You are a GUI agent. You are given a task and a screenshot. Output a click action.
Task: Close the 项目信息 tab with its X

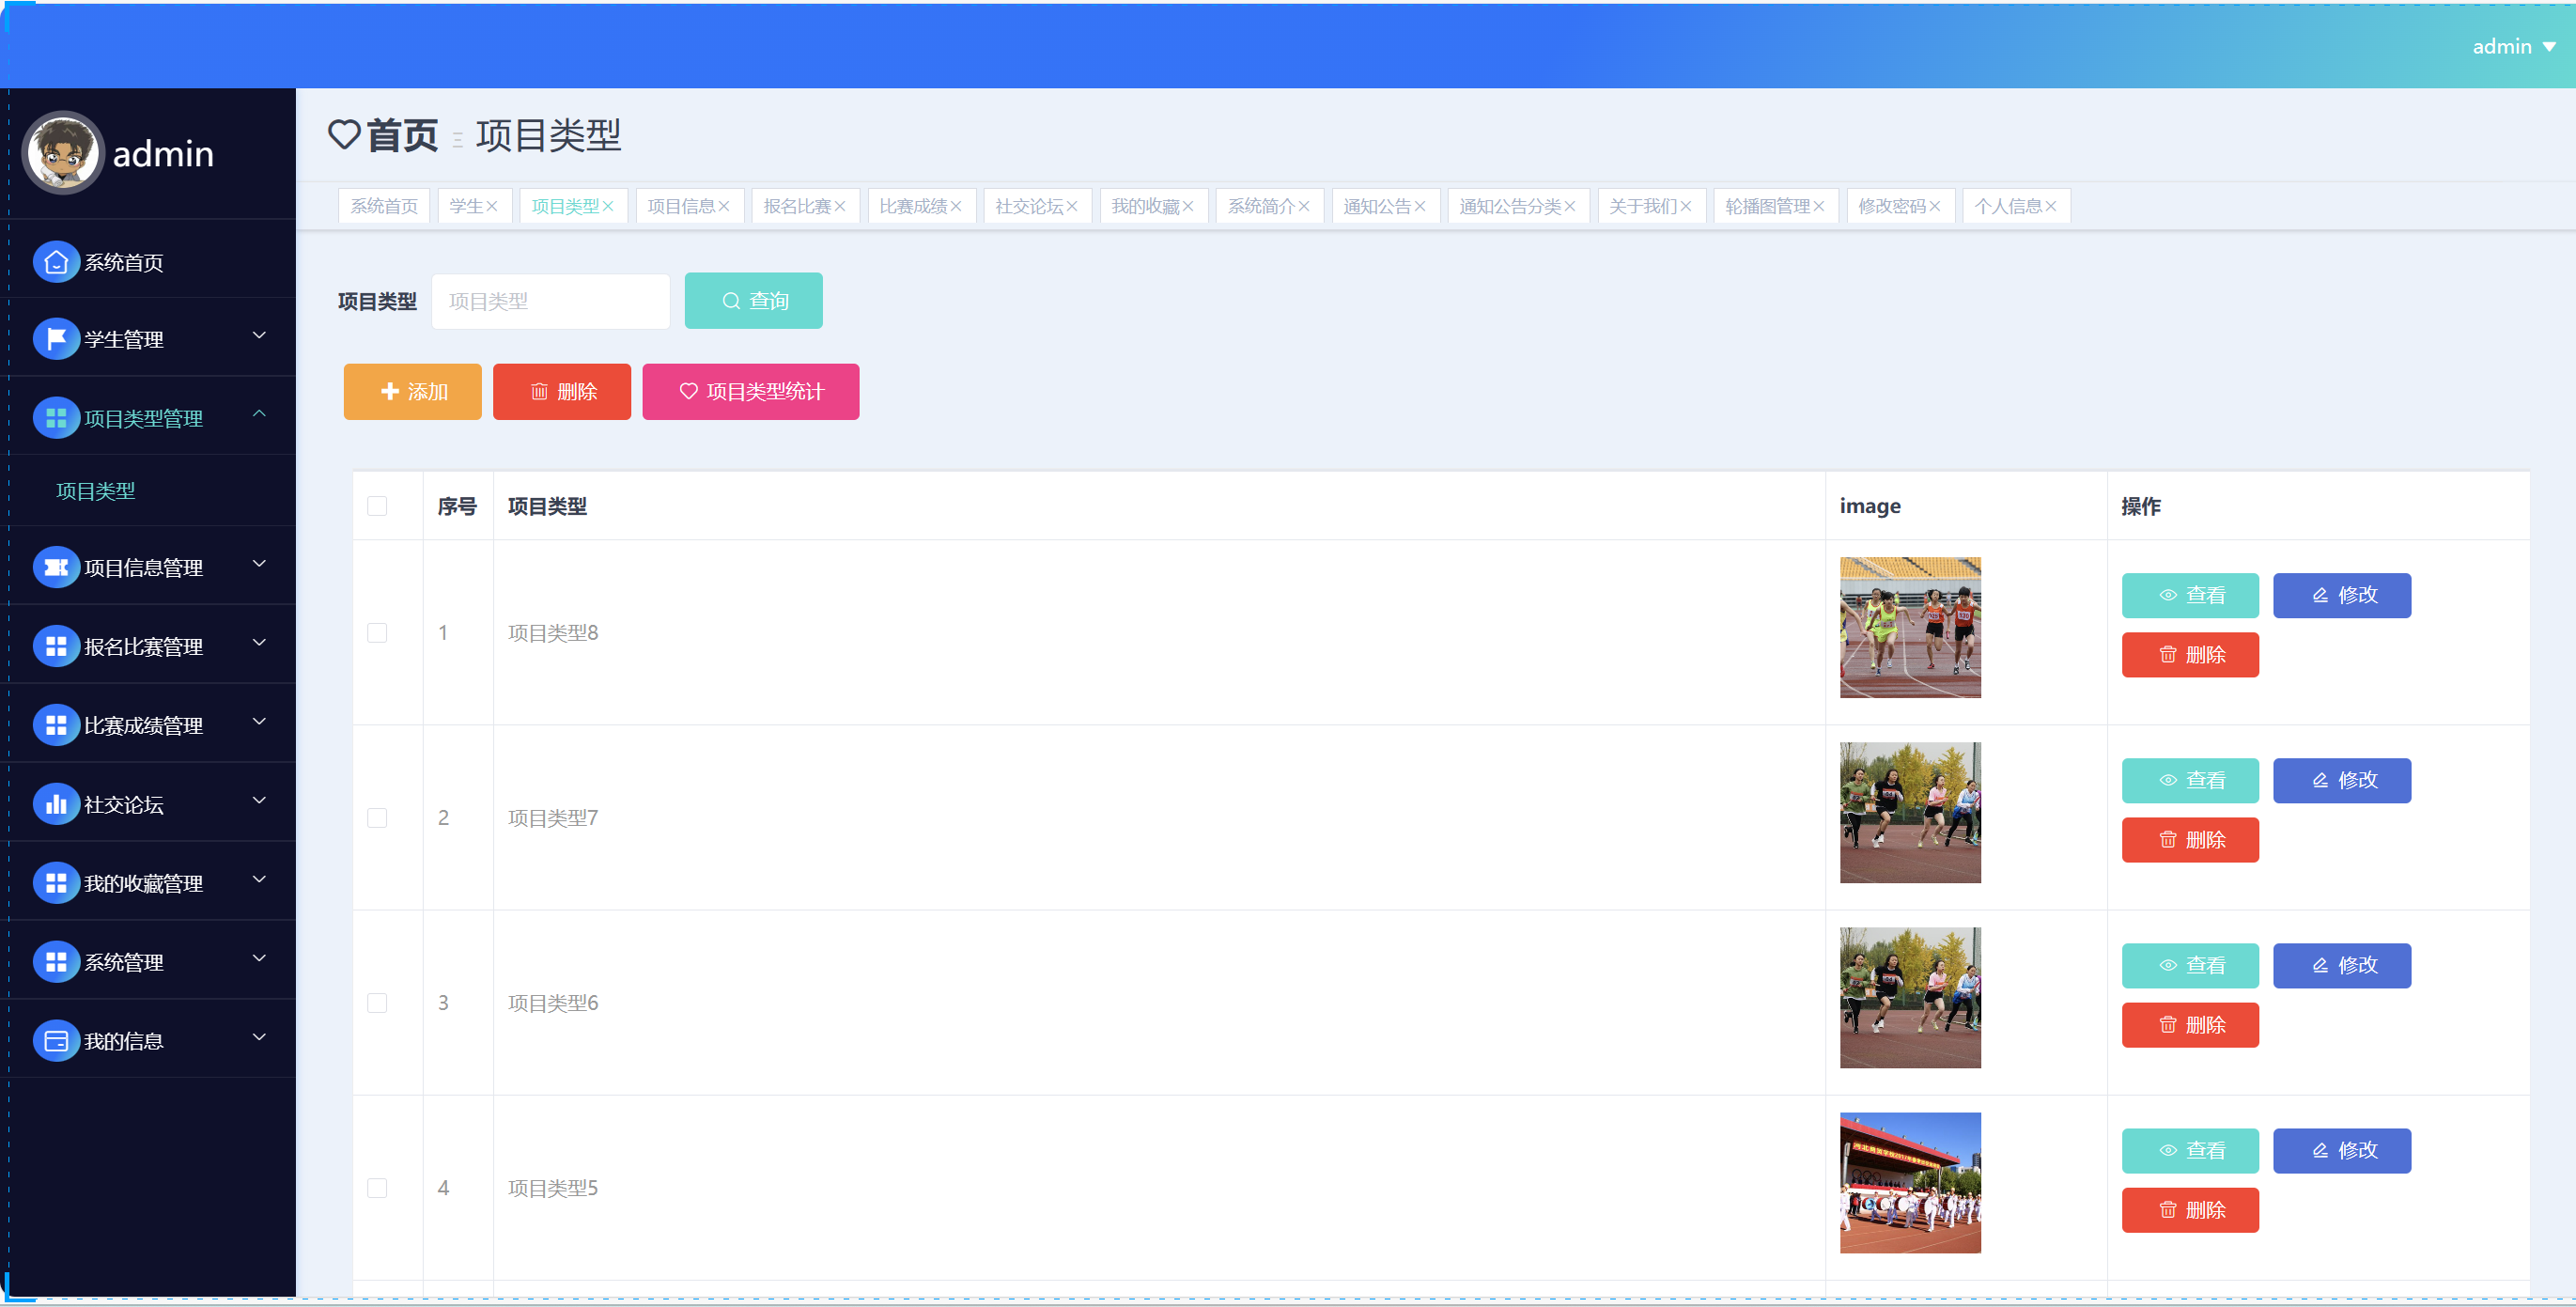tap(724, 207)
